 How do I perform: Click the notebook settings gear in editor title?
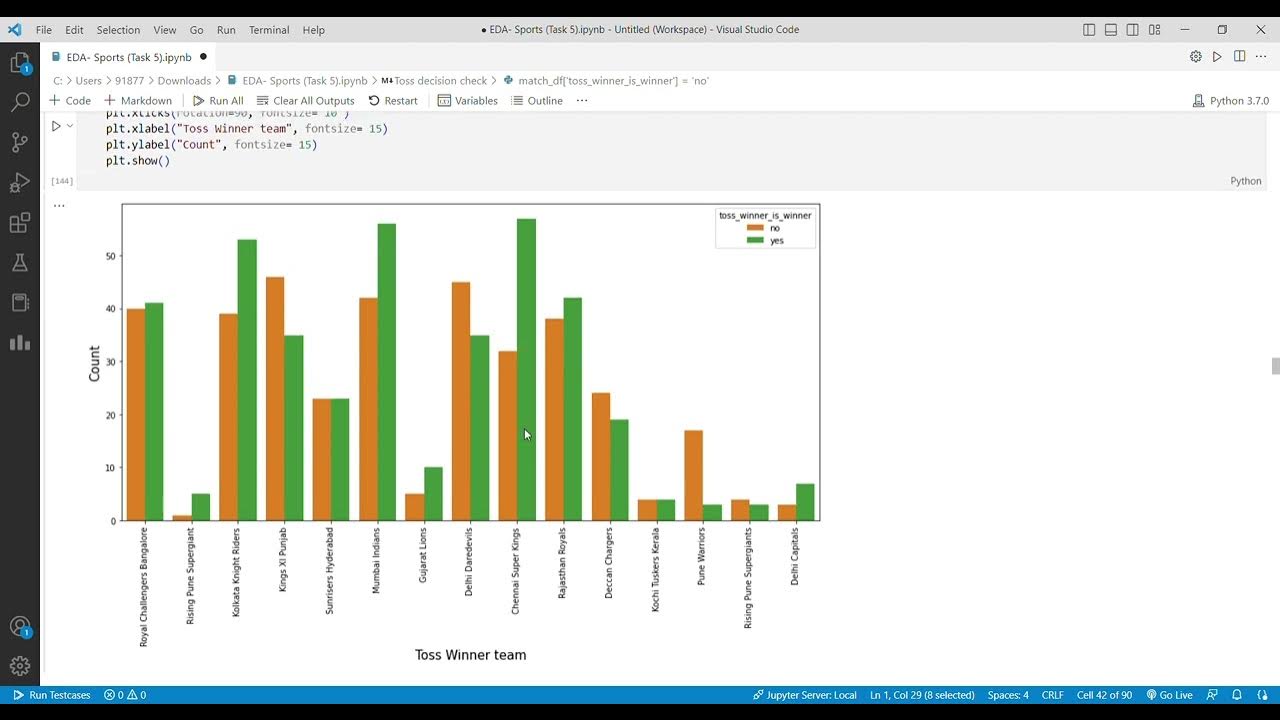tap(1195, 57)
